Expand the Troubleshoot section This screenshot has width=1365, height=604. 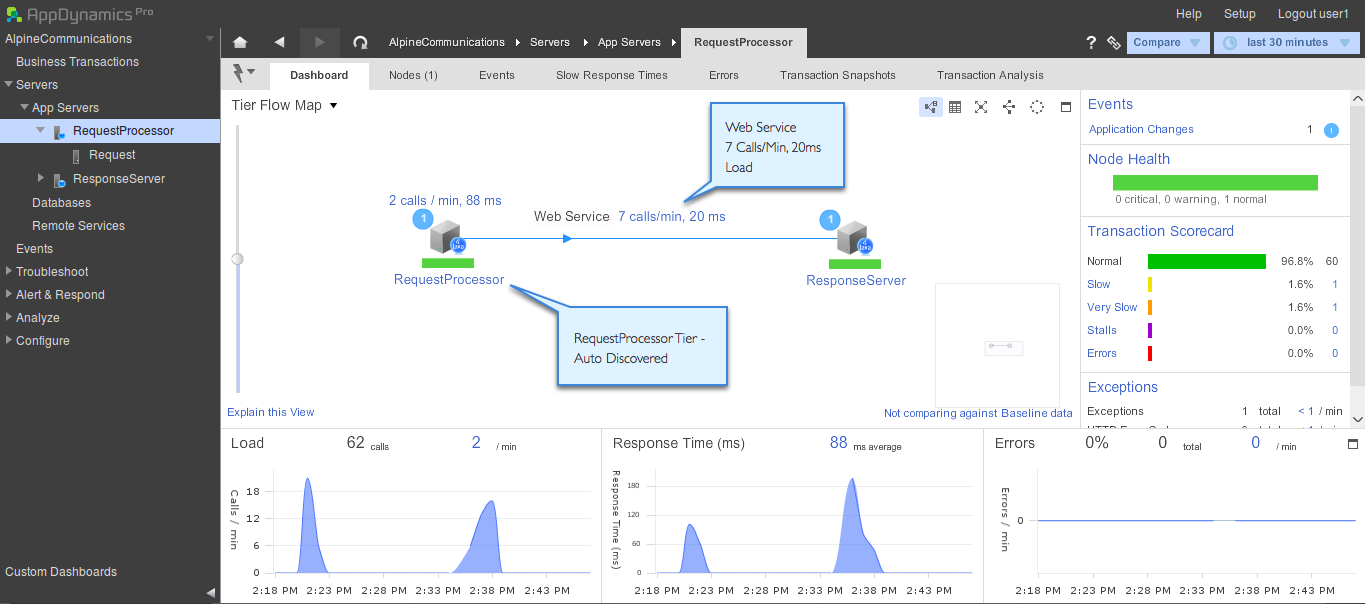tap(9, 271)
